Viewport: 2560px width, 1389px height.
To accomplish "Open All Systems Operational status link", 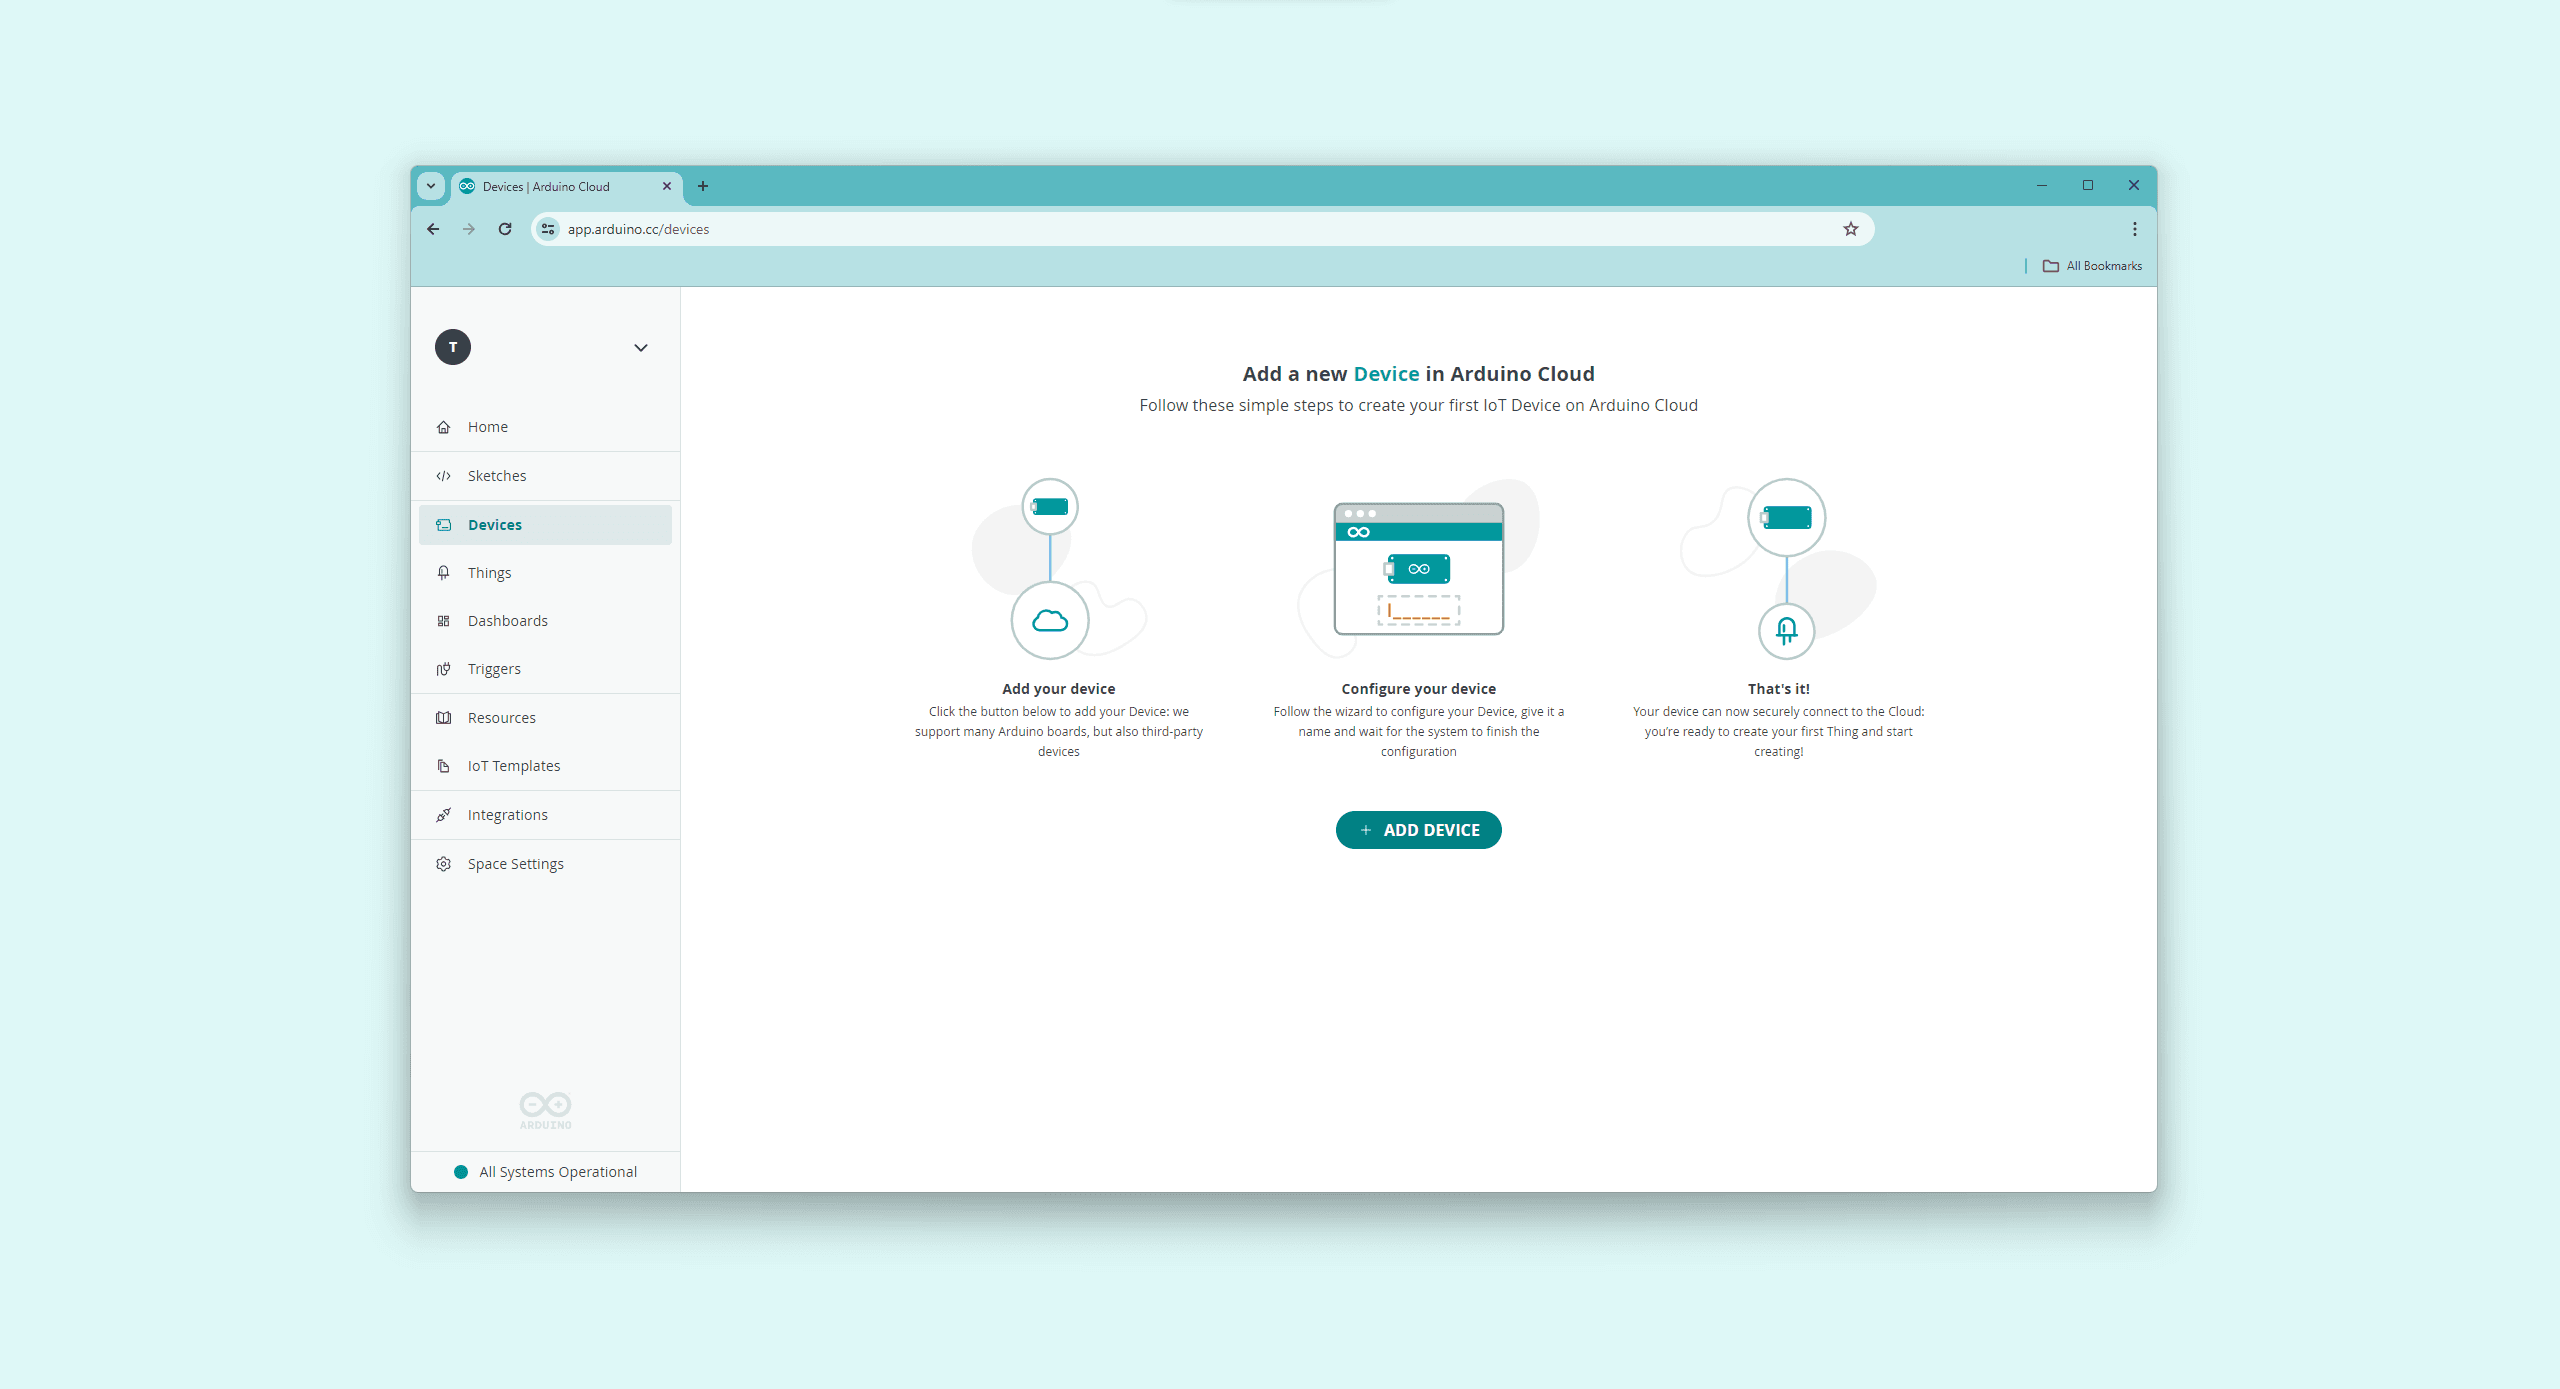I will (557, 1172).
